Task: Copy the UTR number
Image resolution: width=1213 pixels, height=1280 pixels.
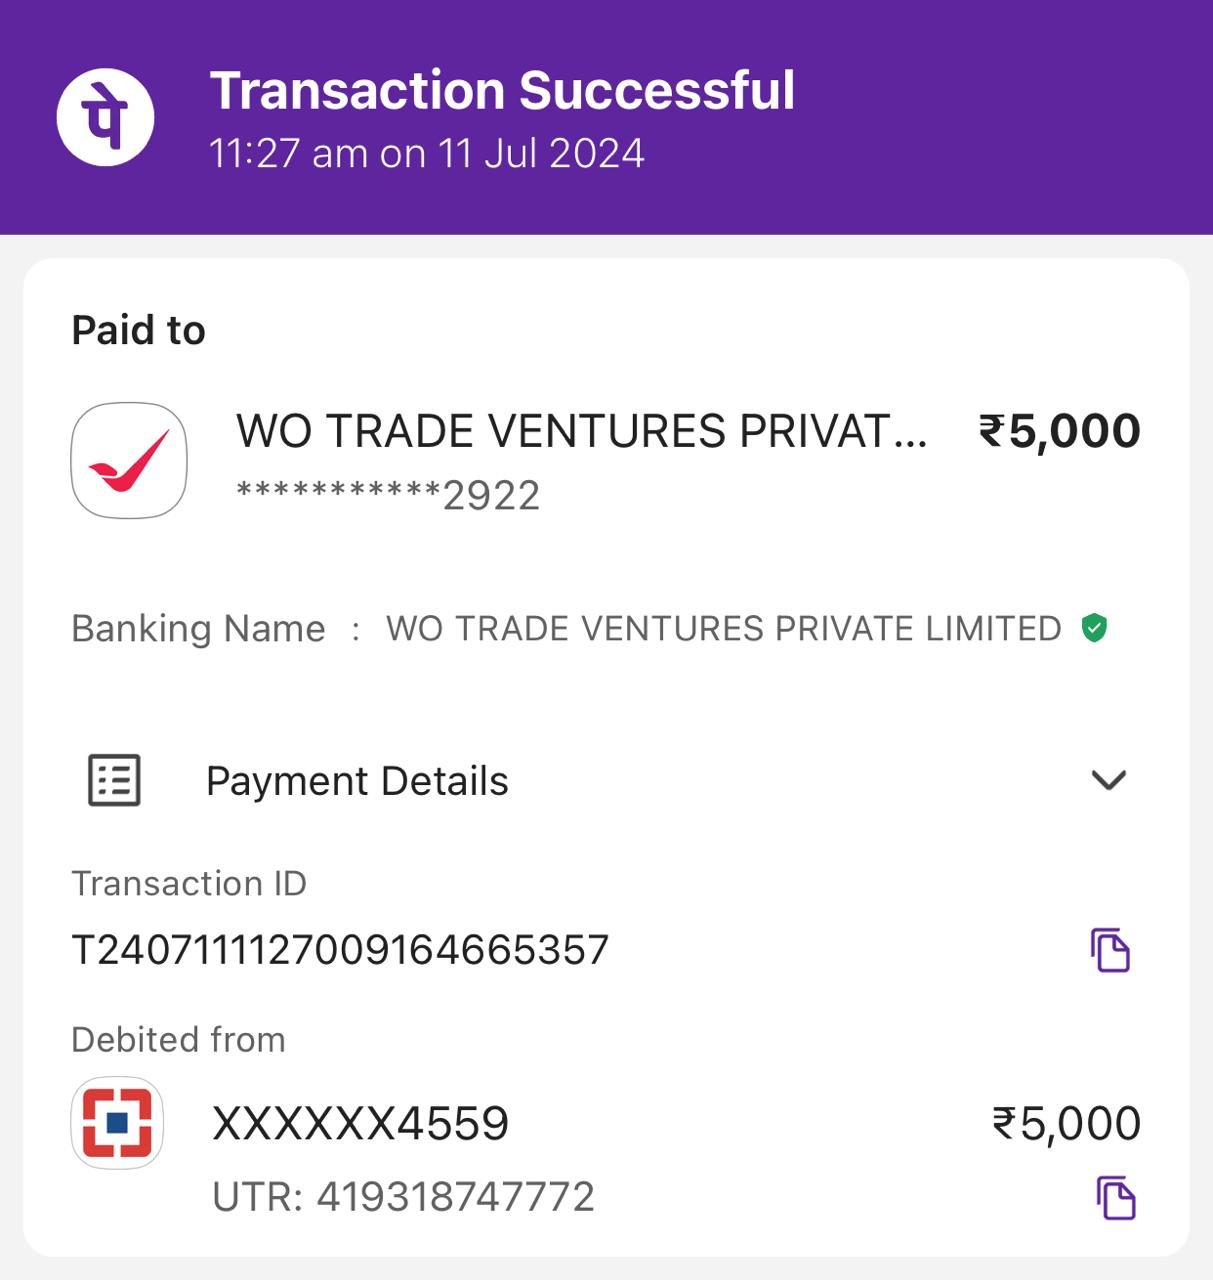Action: point(1116,1197)
